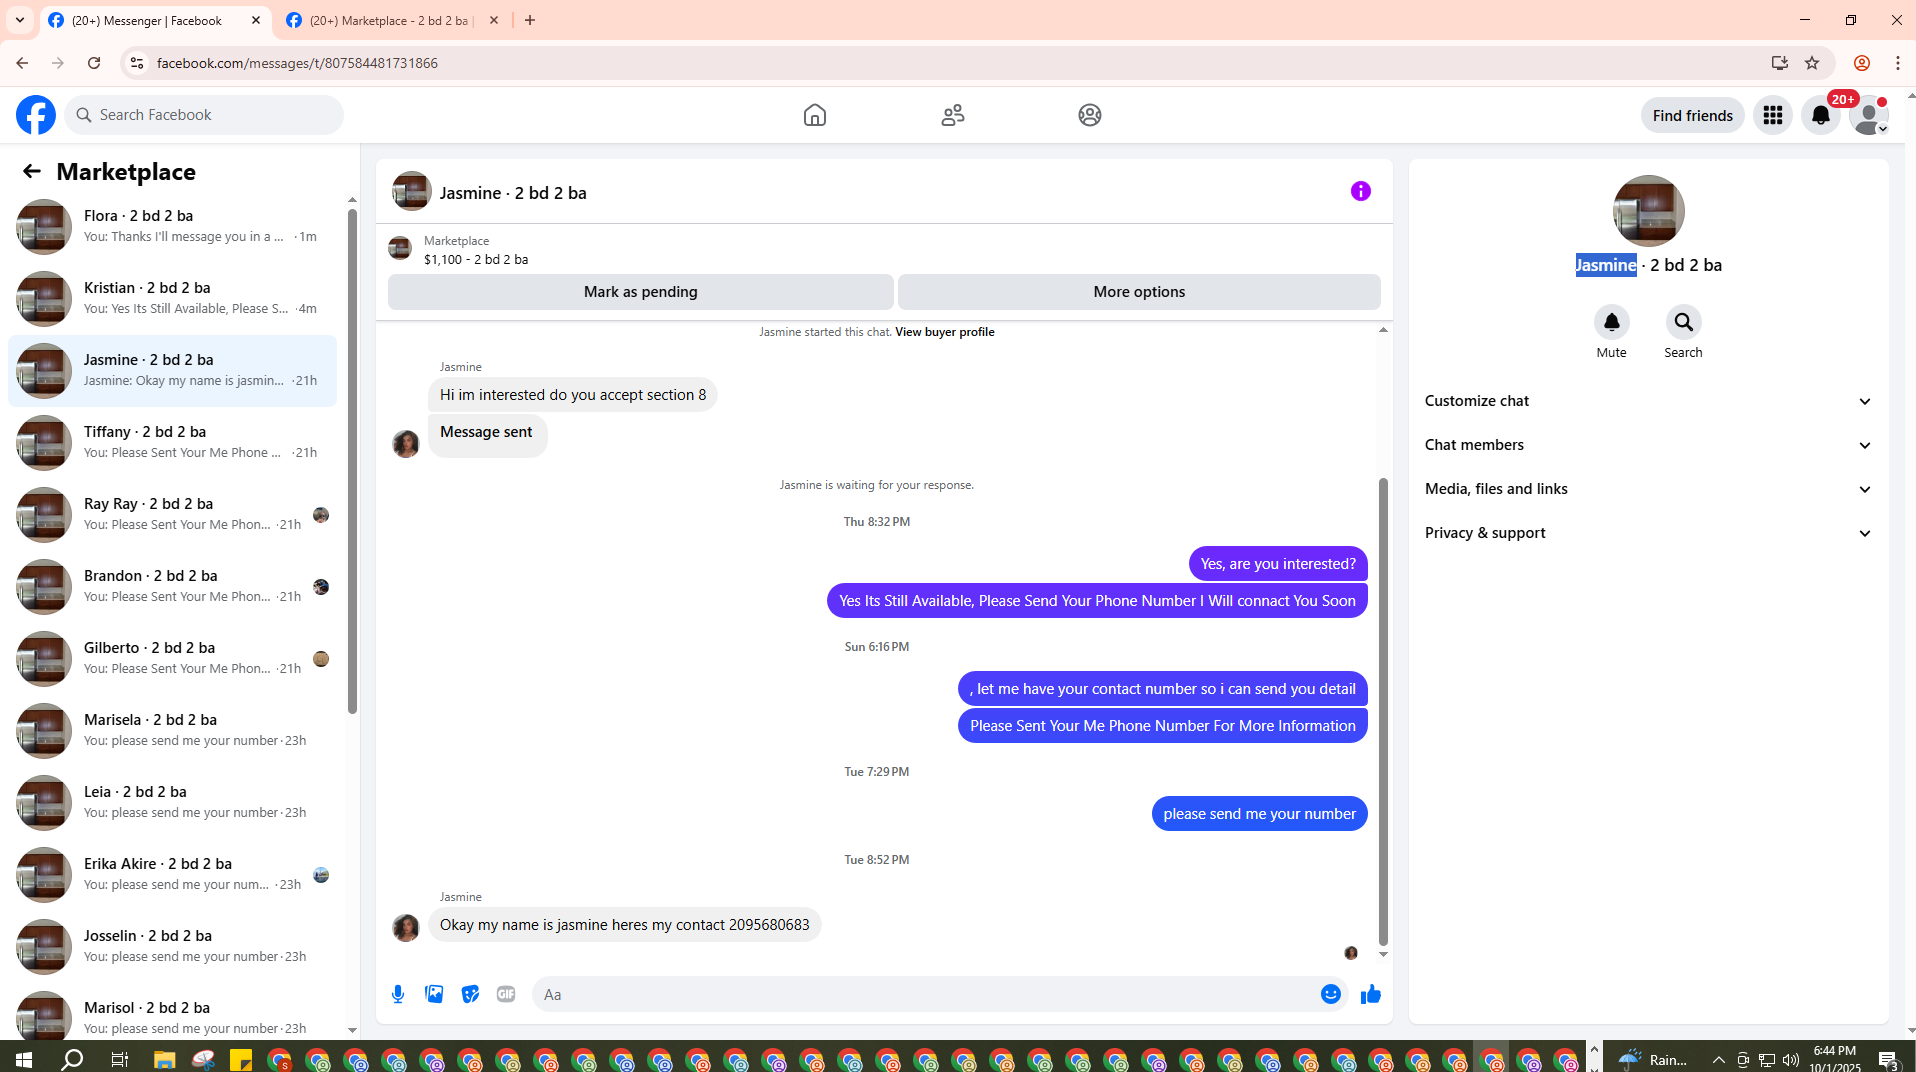The width and height of the screenshot is (1916, 1072).
Task: Click the browser address bar URL
Action: [x=297, y=63]
